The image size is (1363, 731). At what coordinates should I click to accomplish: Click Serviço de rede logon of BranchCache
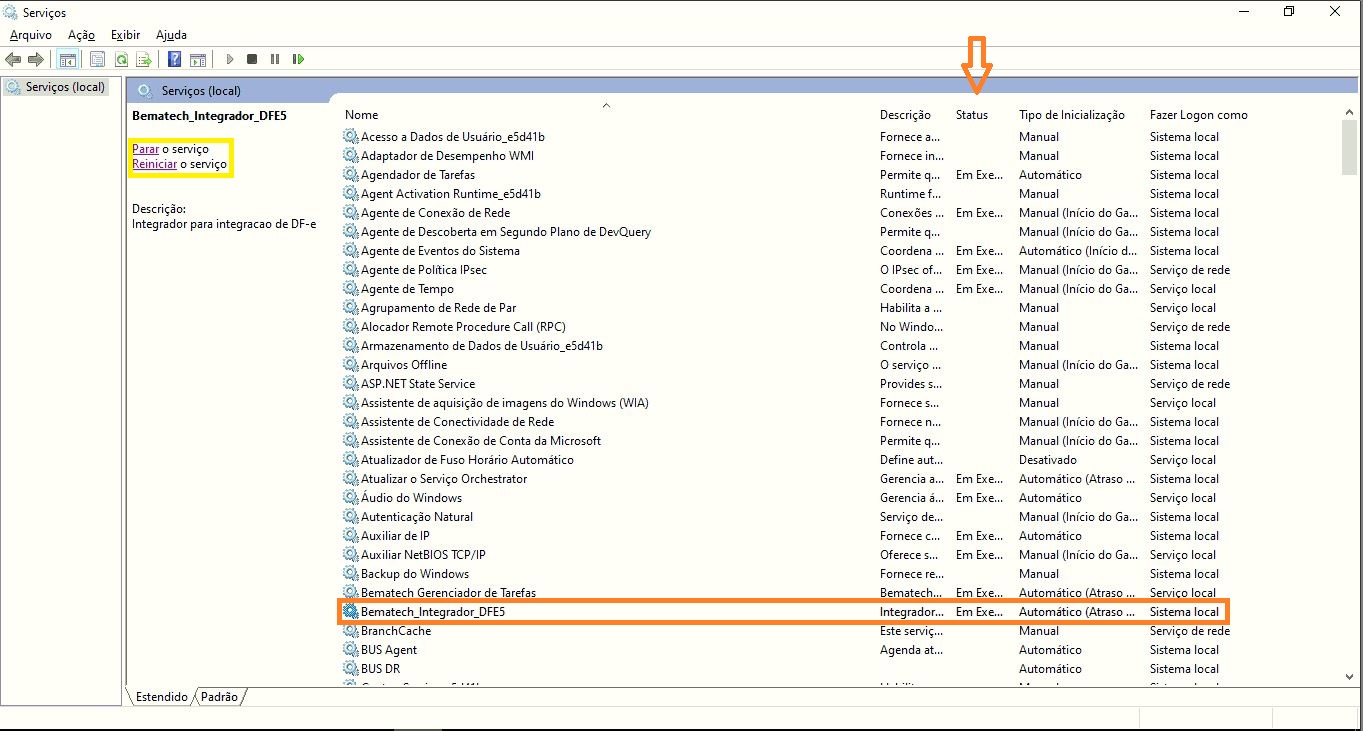1190,631
